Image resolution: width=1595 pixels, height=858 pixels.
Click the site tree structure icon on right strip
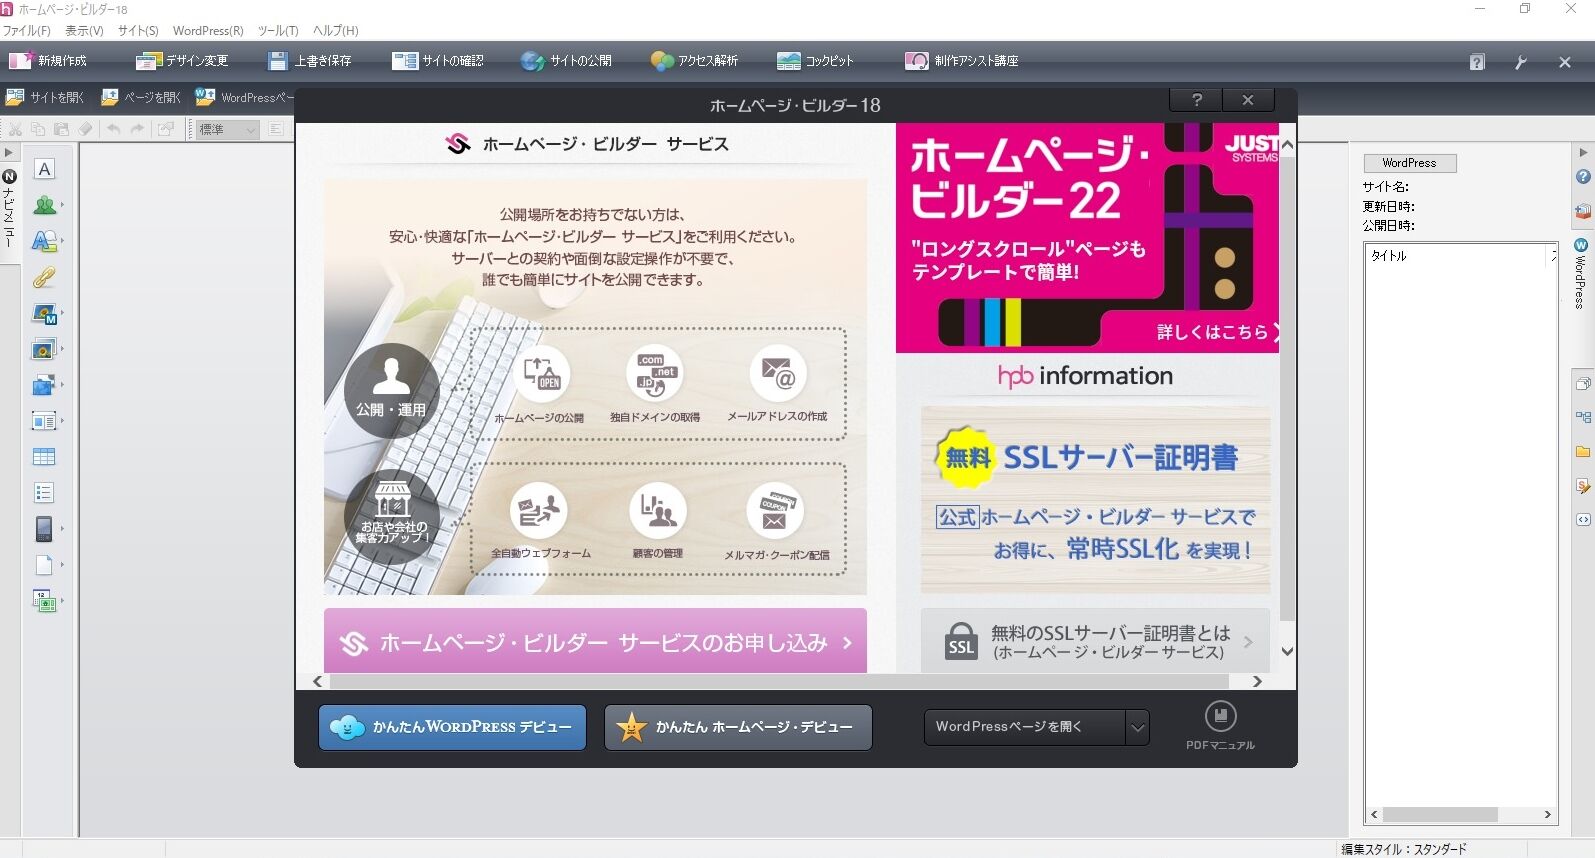pos(1583,417)
